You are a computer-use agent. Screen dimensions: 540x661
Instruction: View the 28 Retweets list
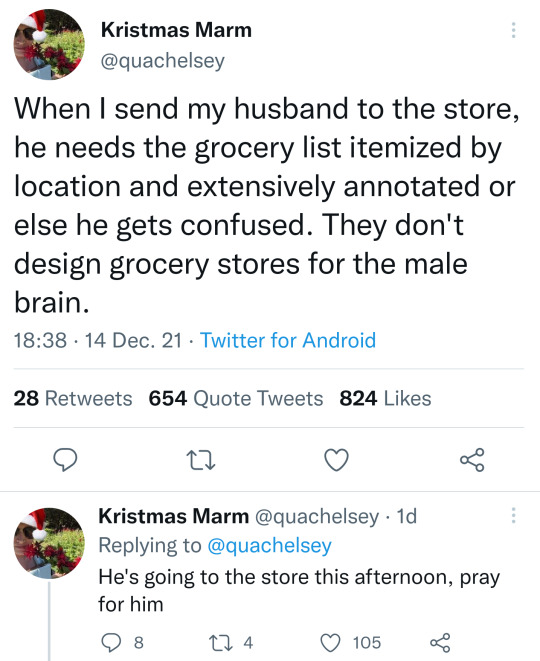point(73,398)
